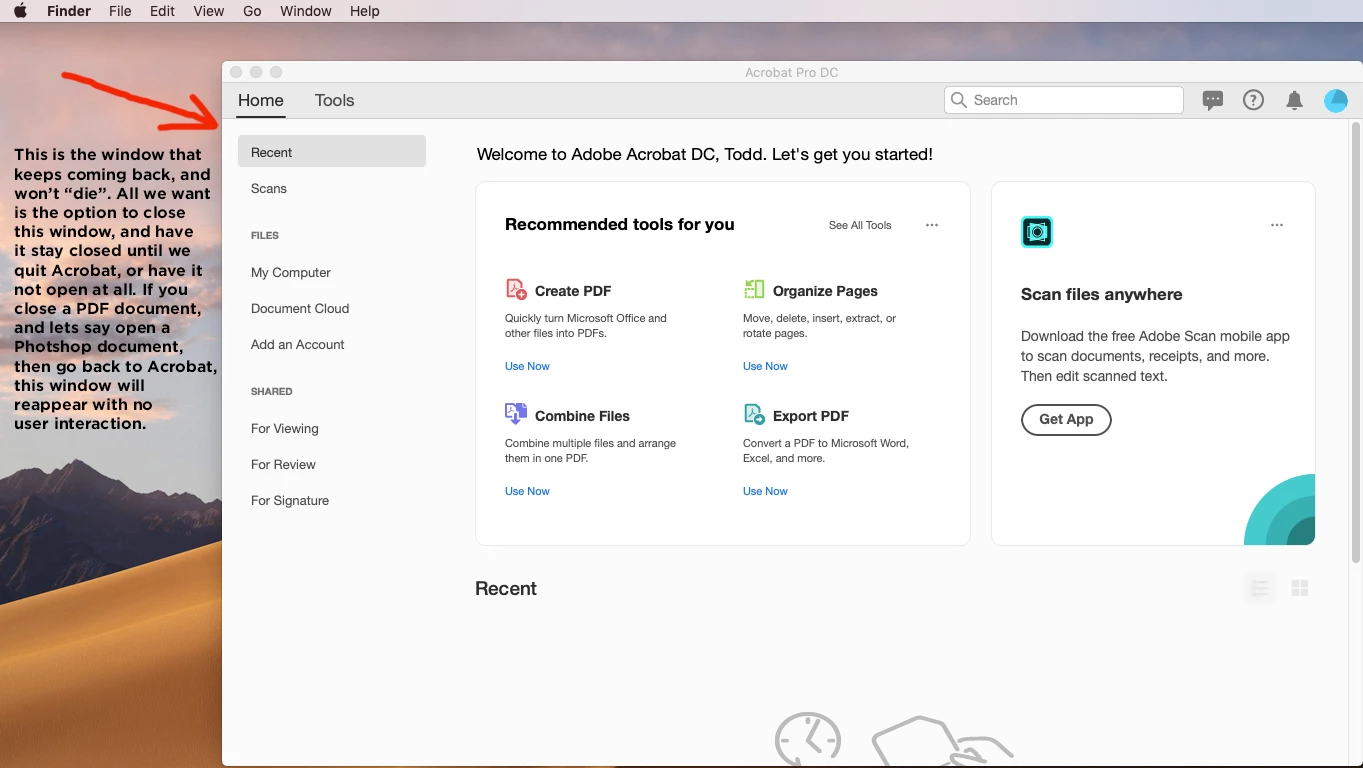Image resolution: width=1363 pixels, height=768 pixels.
Task: Switch to the Tools tab
Action: (335, 100)
